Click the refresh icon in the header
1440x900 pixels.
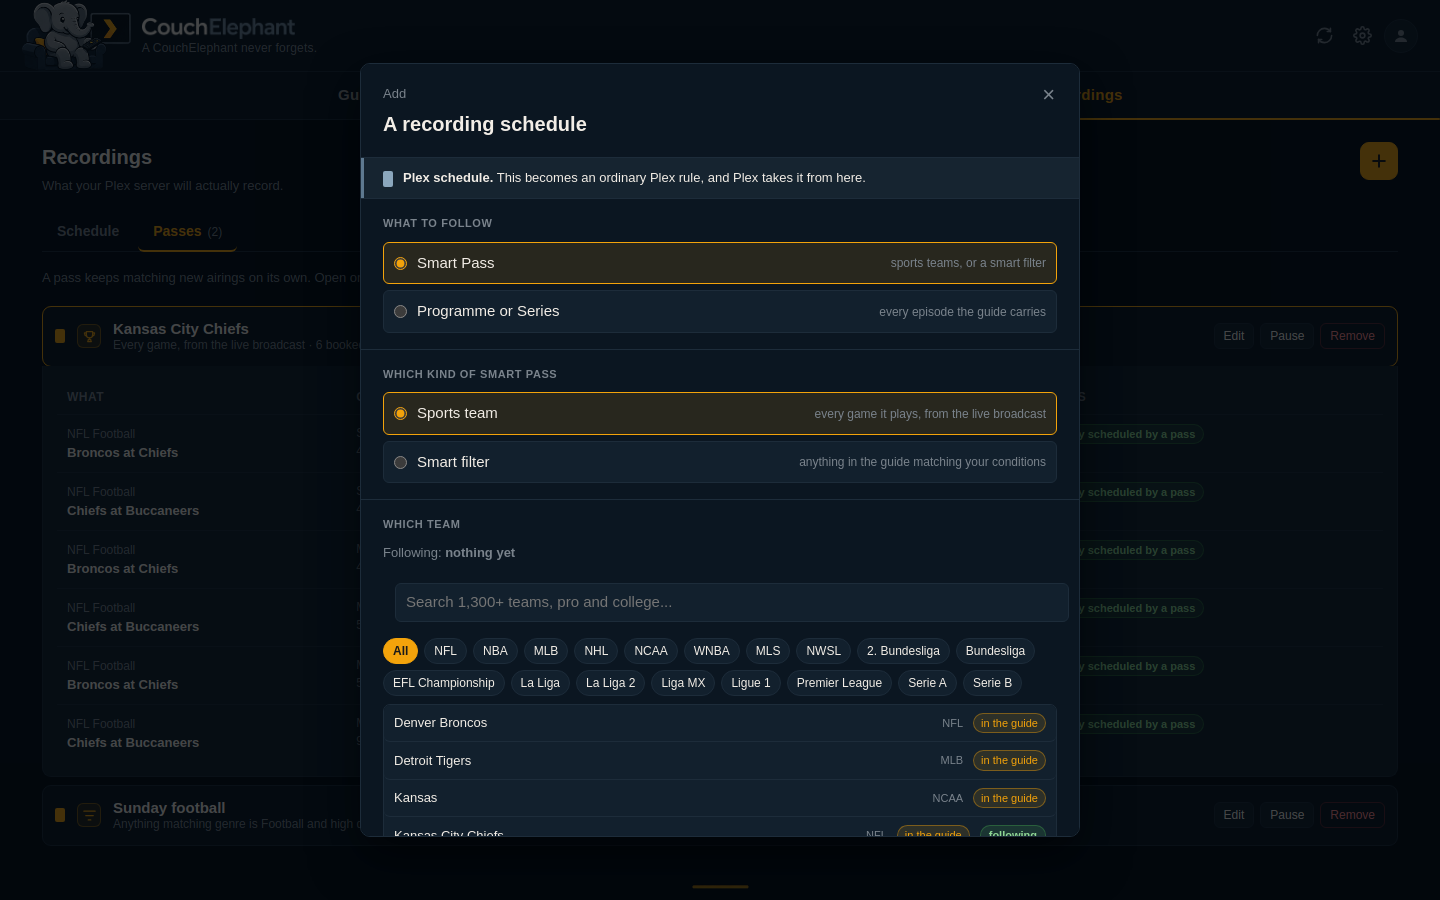[1324, 36]
